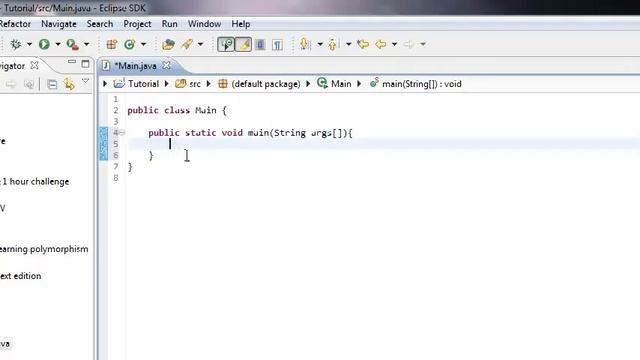Click the green Run button
This screenshot has height=360, width=640.
44,44
